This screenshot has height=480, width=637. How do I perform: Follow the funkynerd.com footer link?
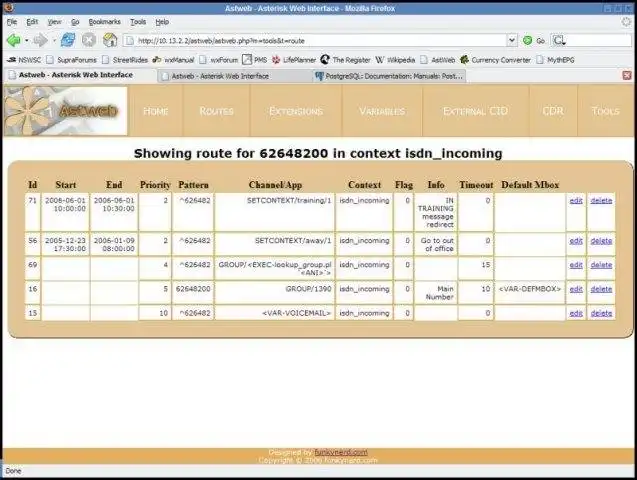pyautogui.click(x=341, y=452)
